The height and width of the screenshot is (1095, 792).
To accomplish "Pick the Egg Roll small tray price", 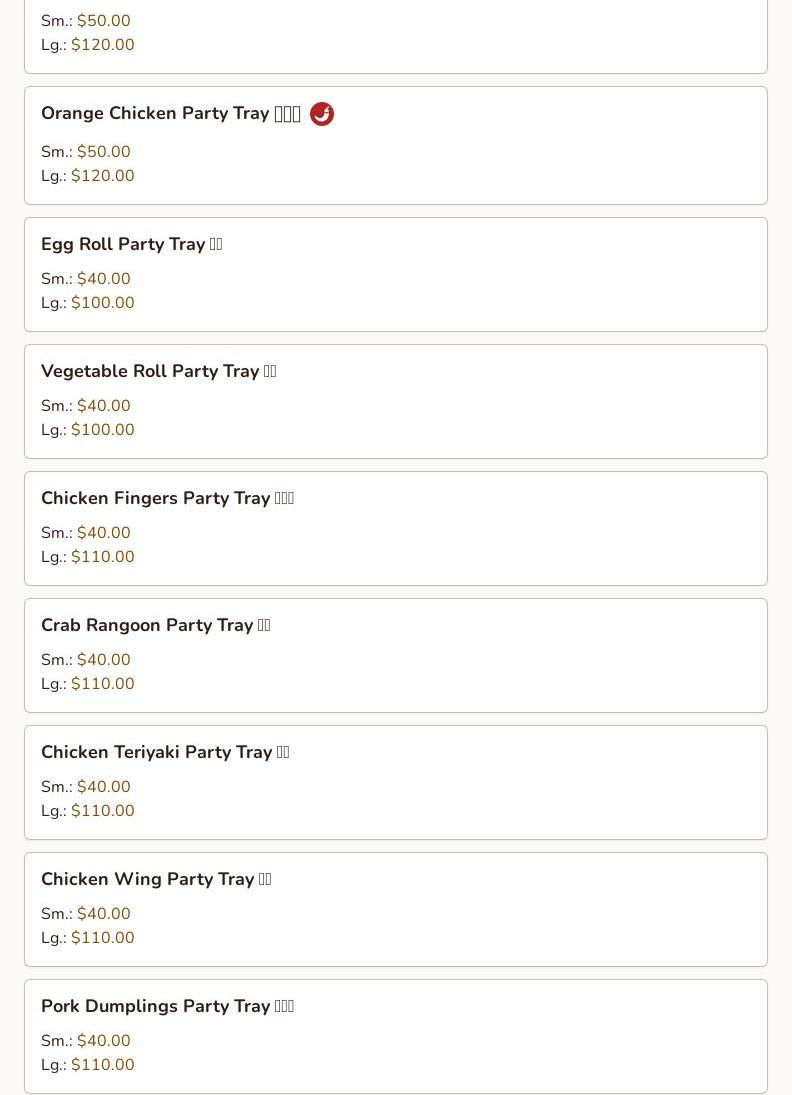I will coord(103,279).
